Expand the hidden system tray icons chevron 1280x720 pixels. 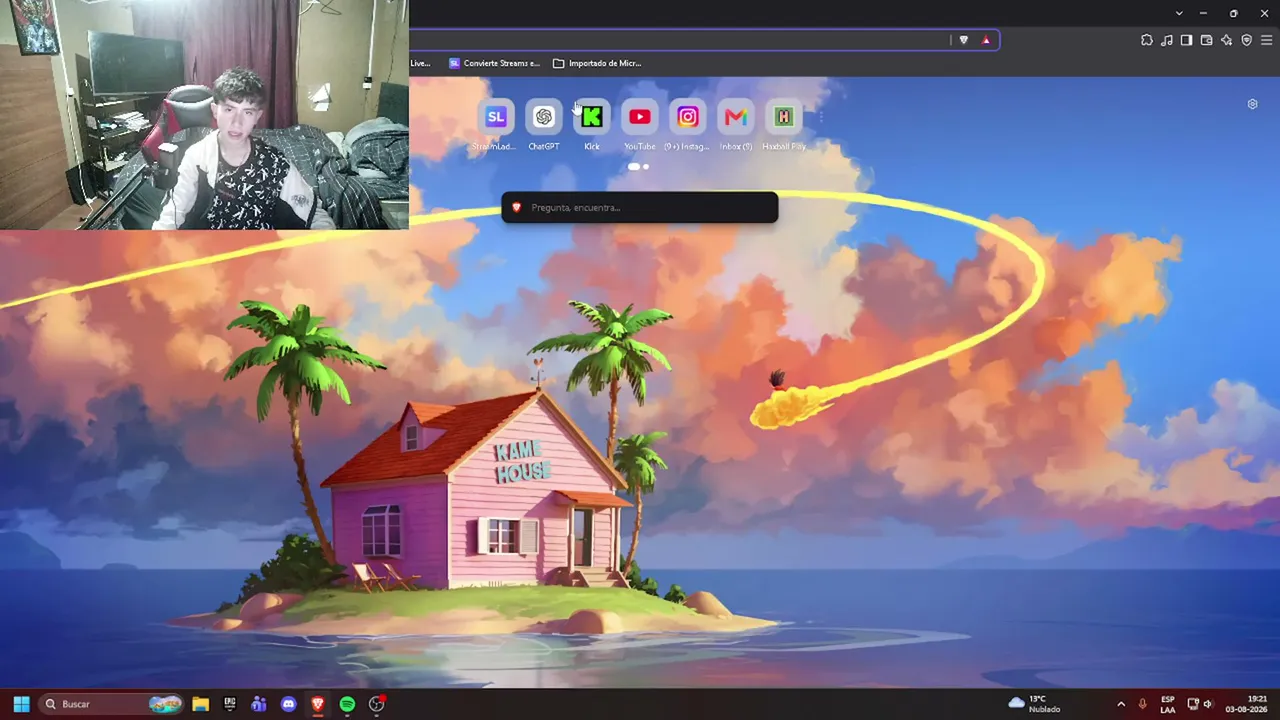pyautogui.click(x=1121, y=704)
